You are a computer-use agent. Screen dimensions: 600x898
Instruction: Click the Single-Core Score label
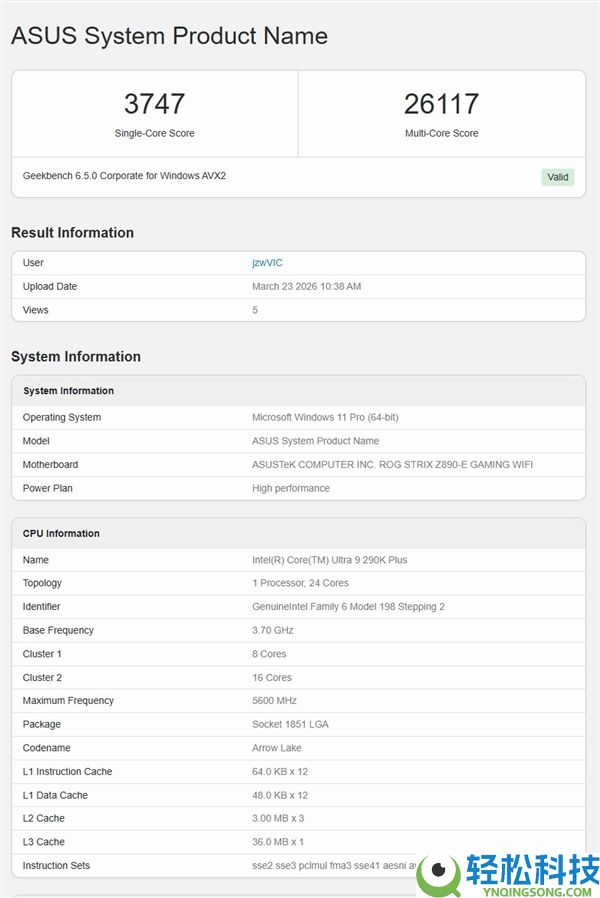pyautogui.click(x=155, y=133)
